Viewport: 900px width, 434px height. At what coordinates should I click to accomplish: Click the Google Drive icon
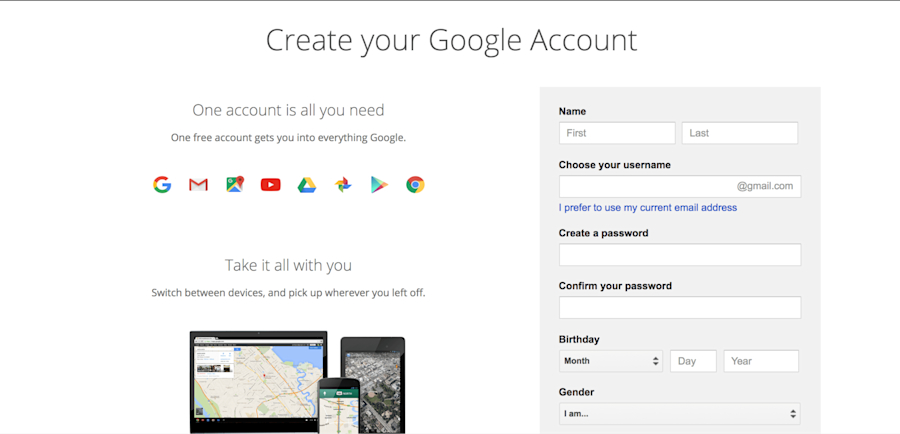click(x=307, y=185)
